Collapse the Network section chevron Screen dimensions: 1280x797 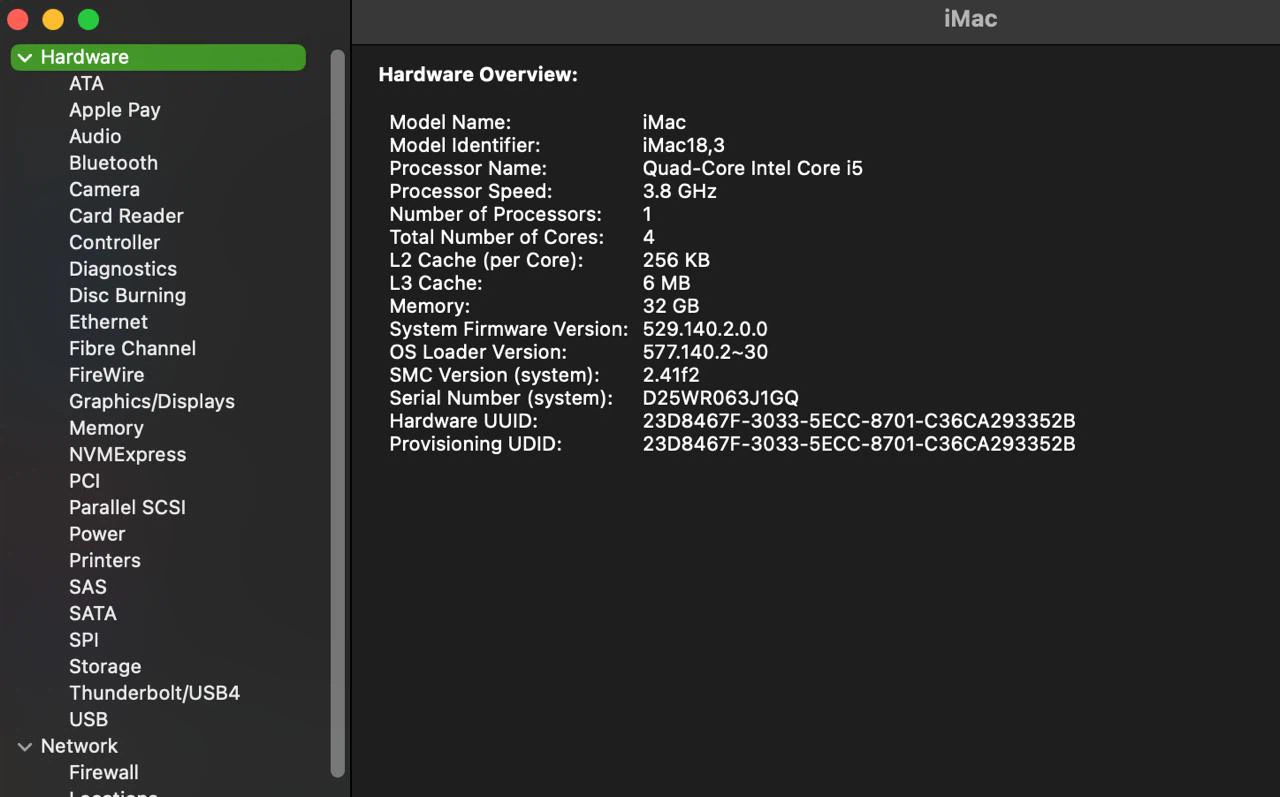point(25,747)
